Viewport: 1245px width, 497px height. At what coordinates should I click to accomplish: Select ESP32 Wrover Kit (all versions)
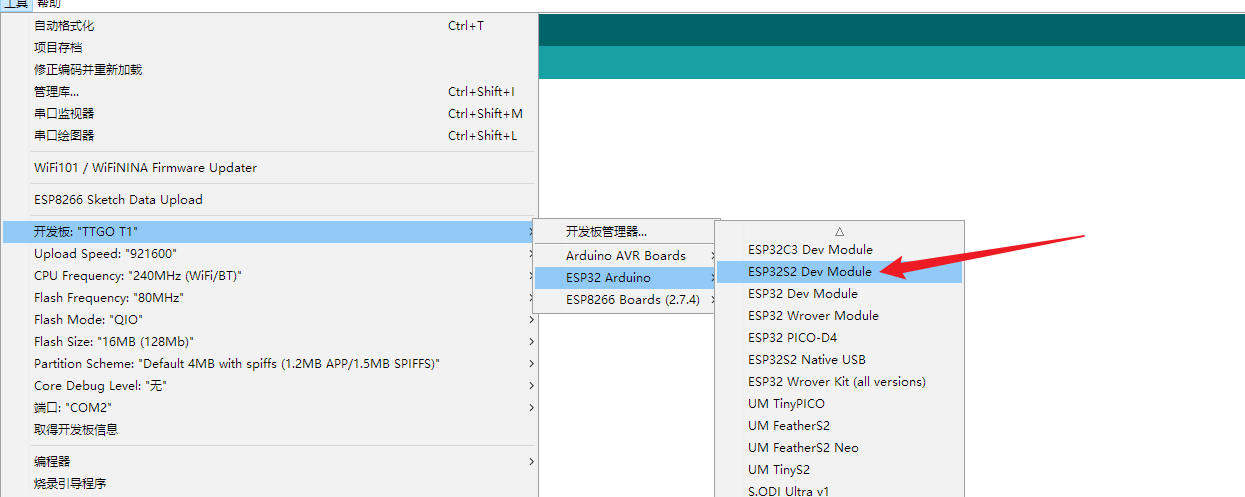point(840,382)
